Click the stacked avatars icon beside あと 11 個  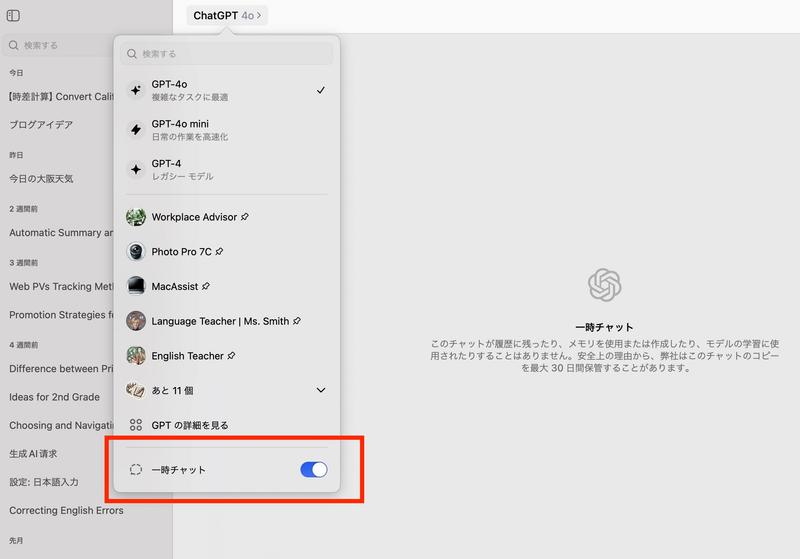point(136,390)
